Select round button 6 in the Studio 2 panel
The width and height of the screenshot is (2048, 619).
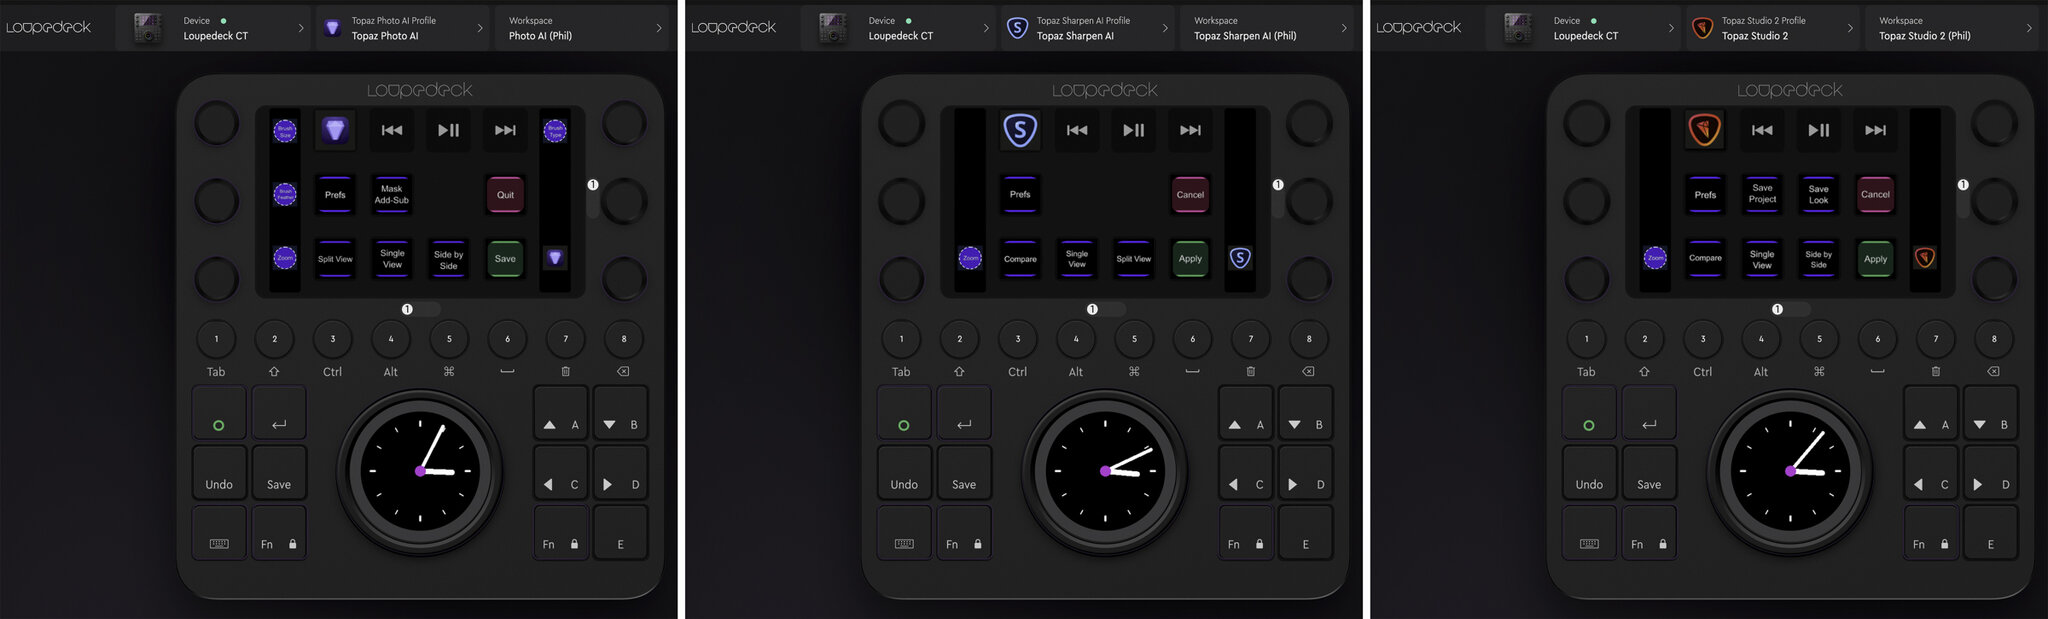tap(1877, 339)
